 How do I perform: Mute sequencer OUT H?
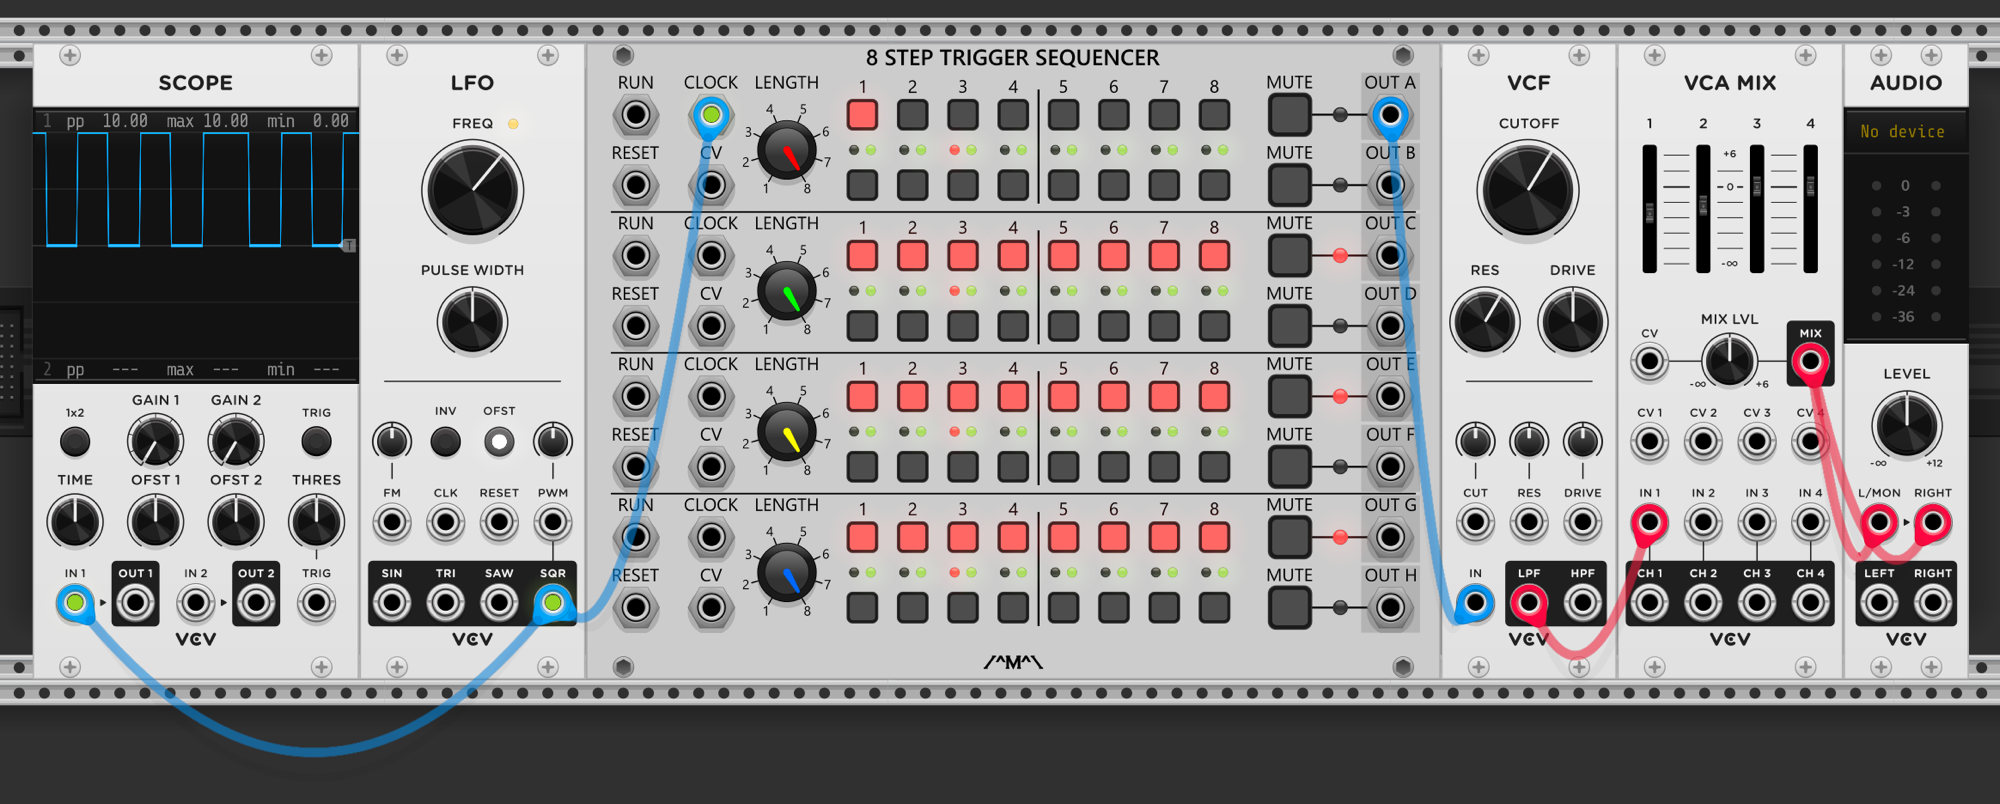point(1290,608)
